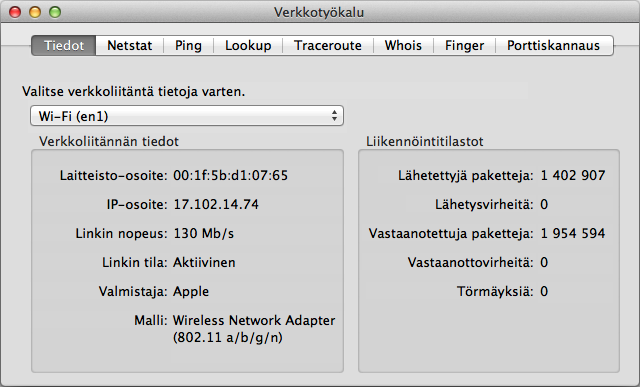Click sent packets count 1 402 907
The image size is (640, 387).
573,176
